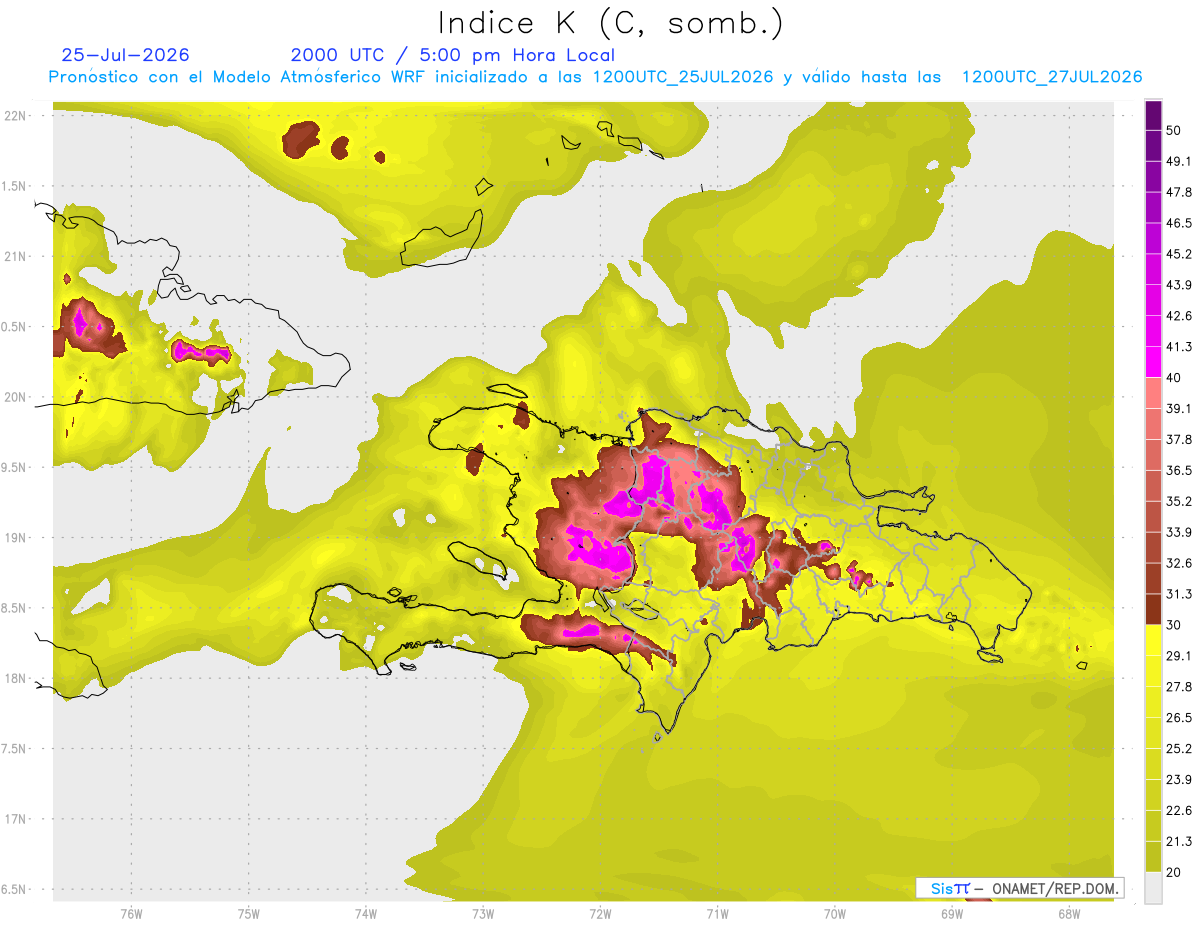Click the '73W' longitude axis label

click(483, 913)
